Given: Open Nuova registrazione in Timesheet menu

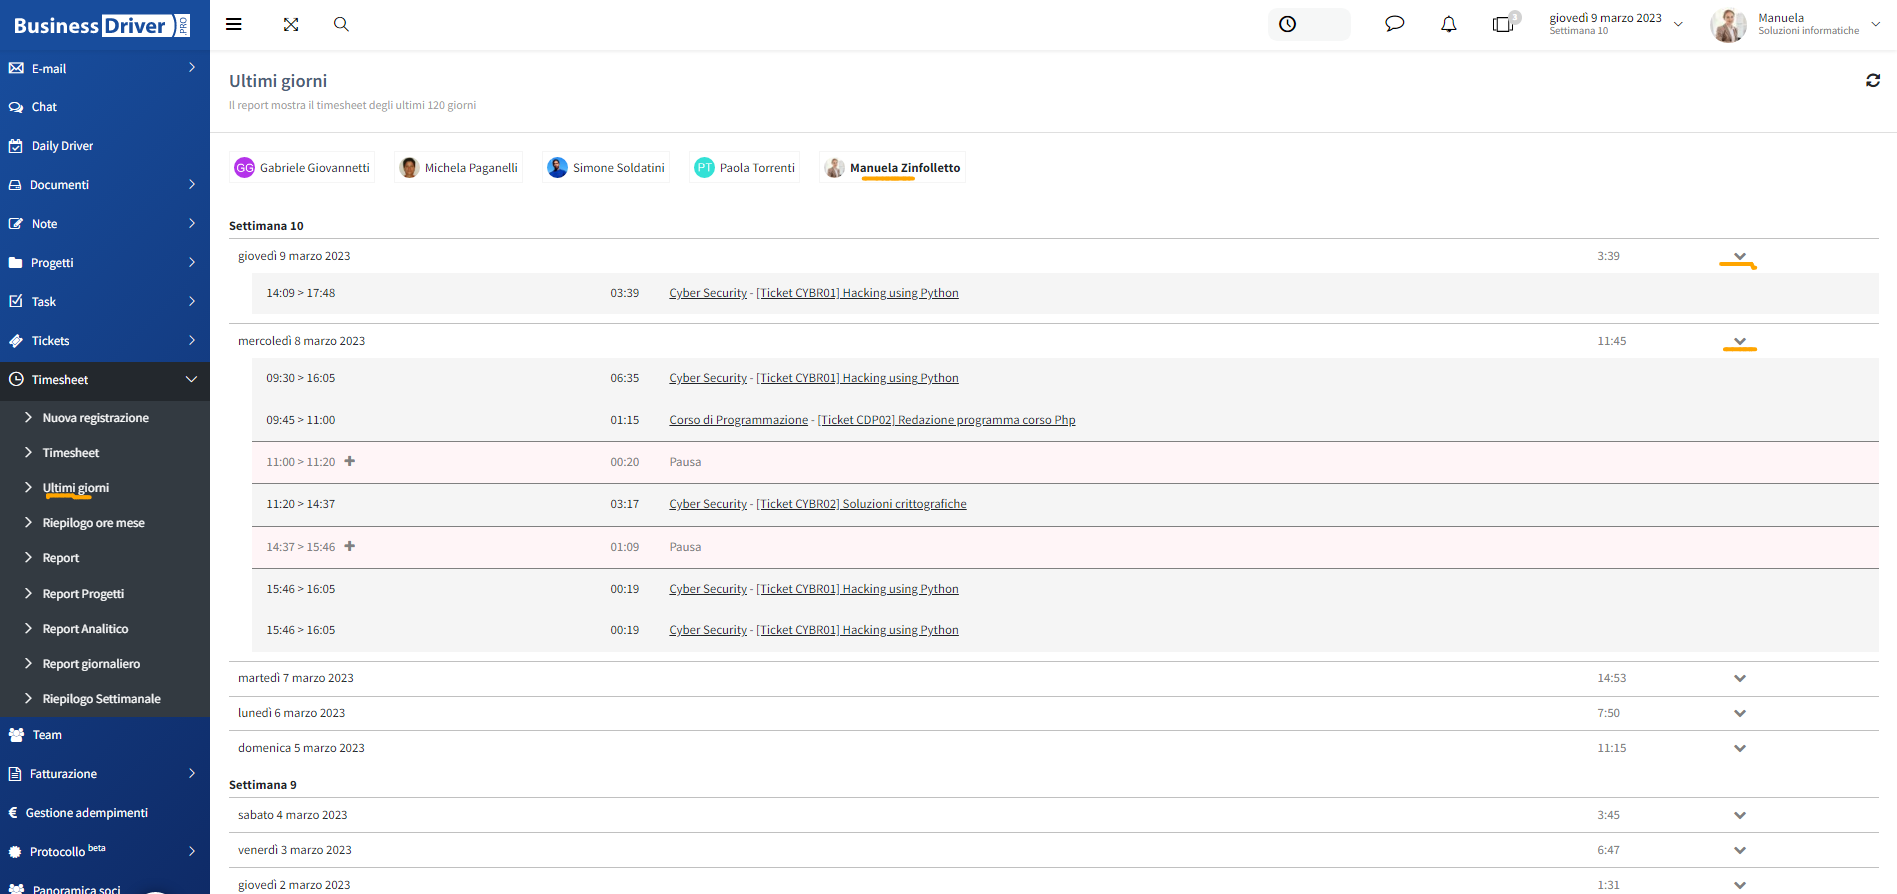Looking at the screenshot, I should [96, 418].
